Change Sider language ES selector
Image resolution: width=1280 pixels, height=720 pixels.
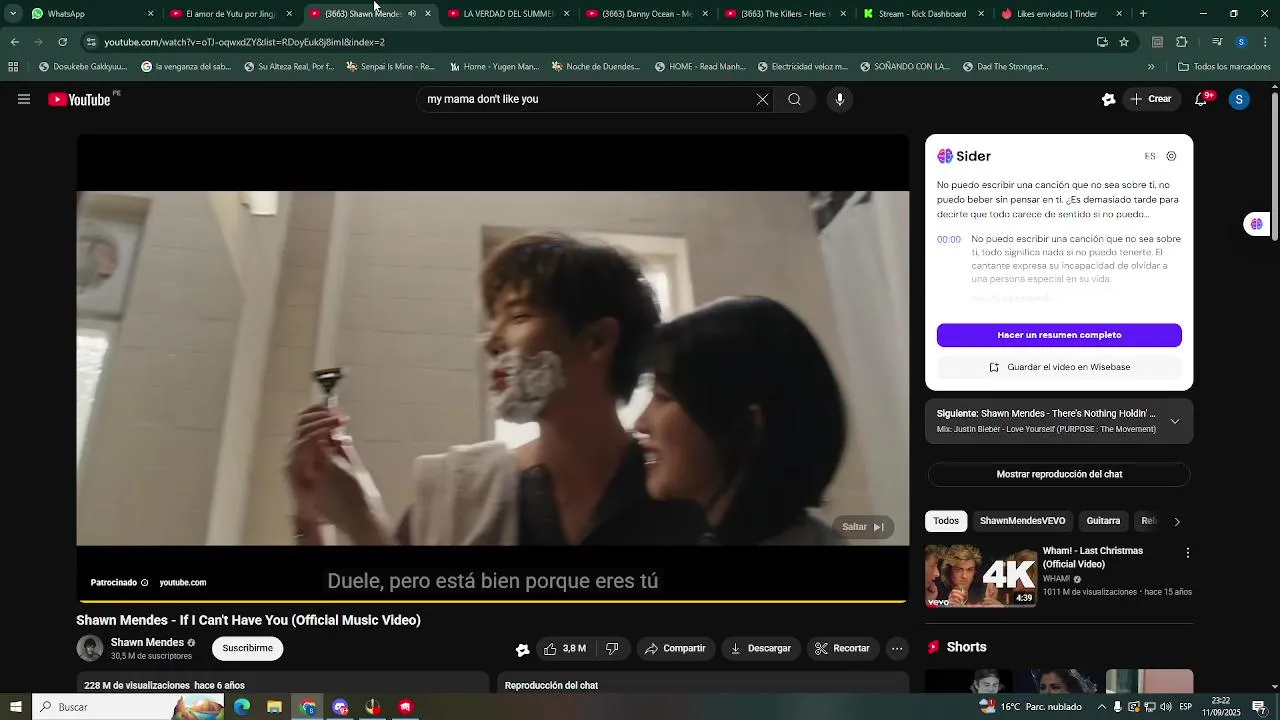1150,156
